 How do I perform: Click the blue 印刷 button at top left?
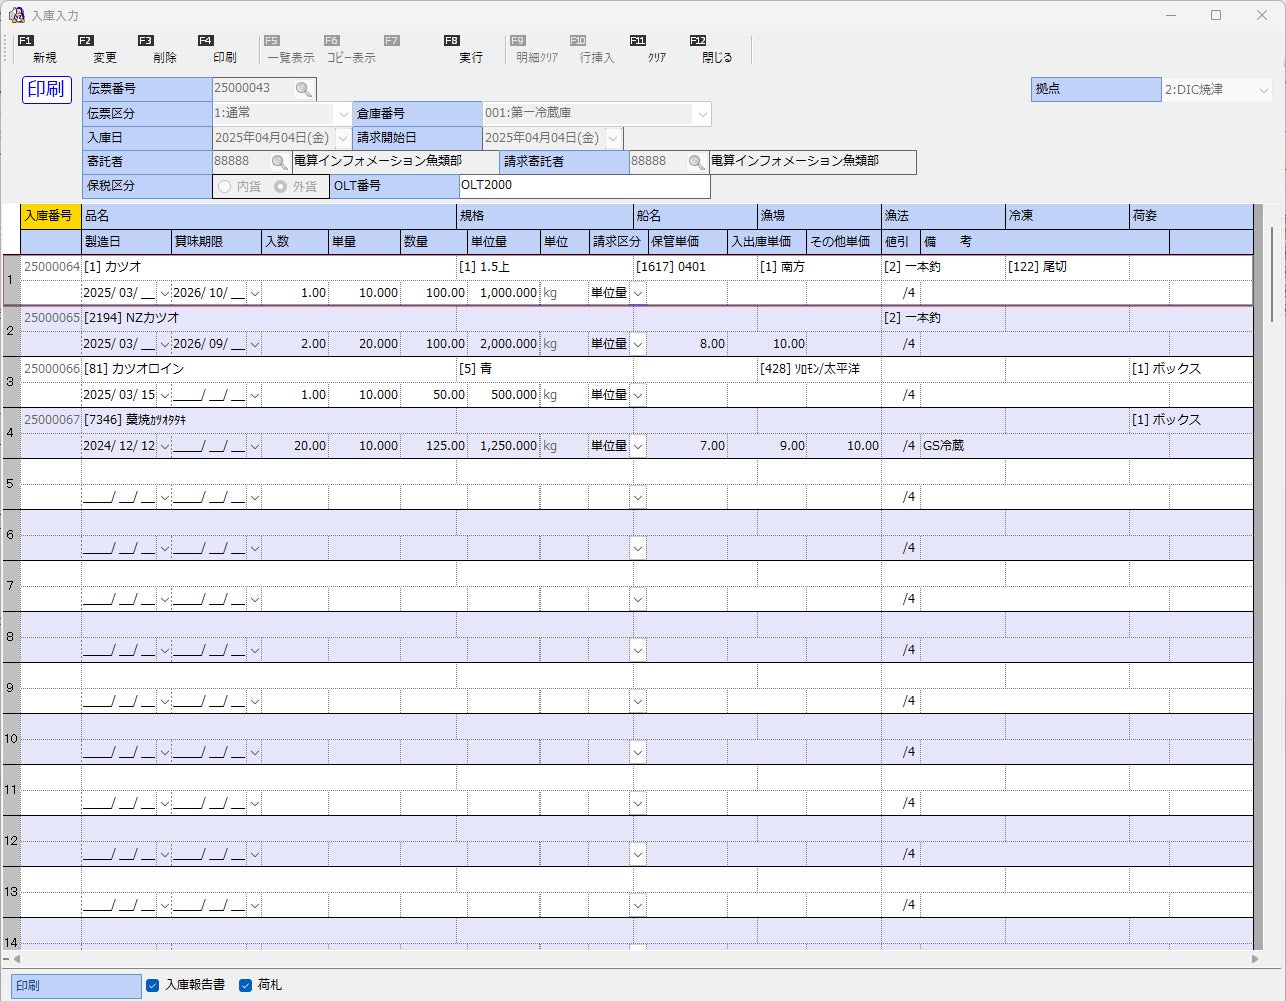(47, 89)
